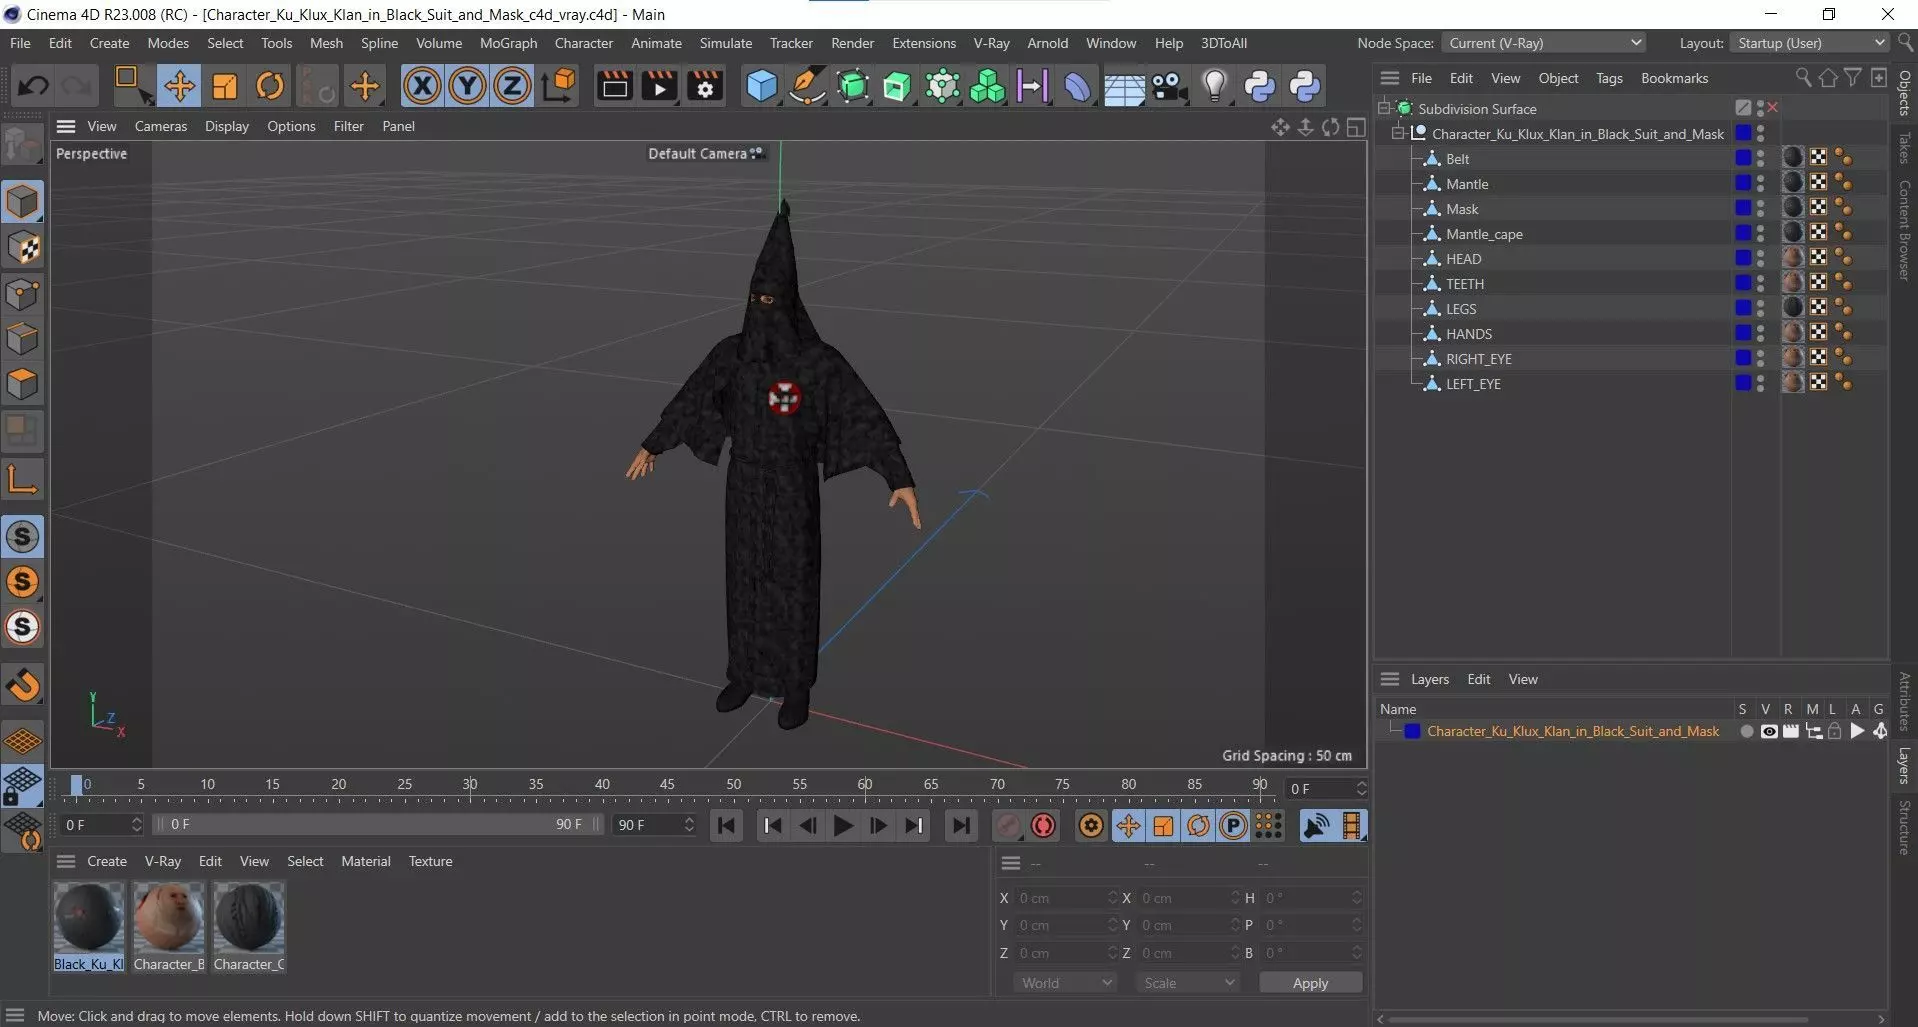Viewport: 1918px width, 1027px height.
Task: Play the animation forward
Action: [842, 825]
